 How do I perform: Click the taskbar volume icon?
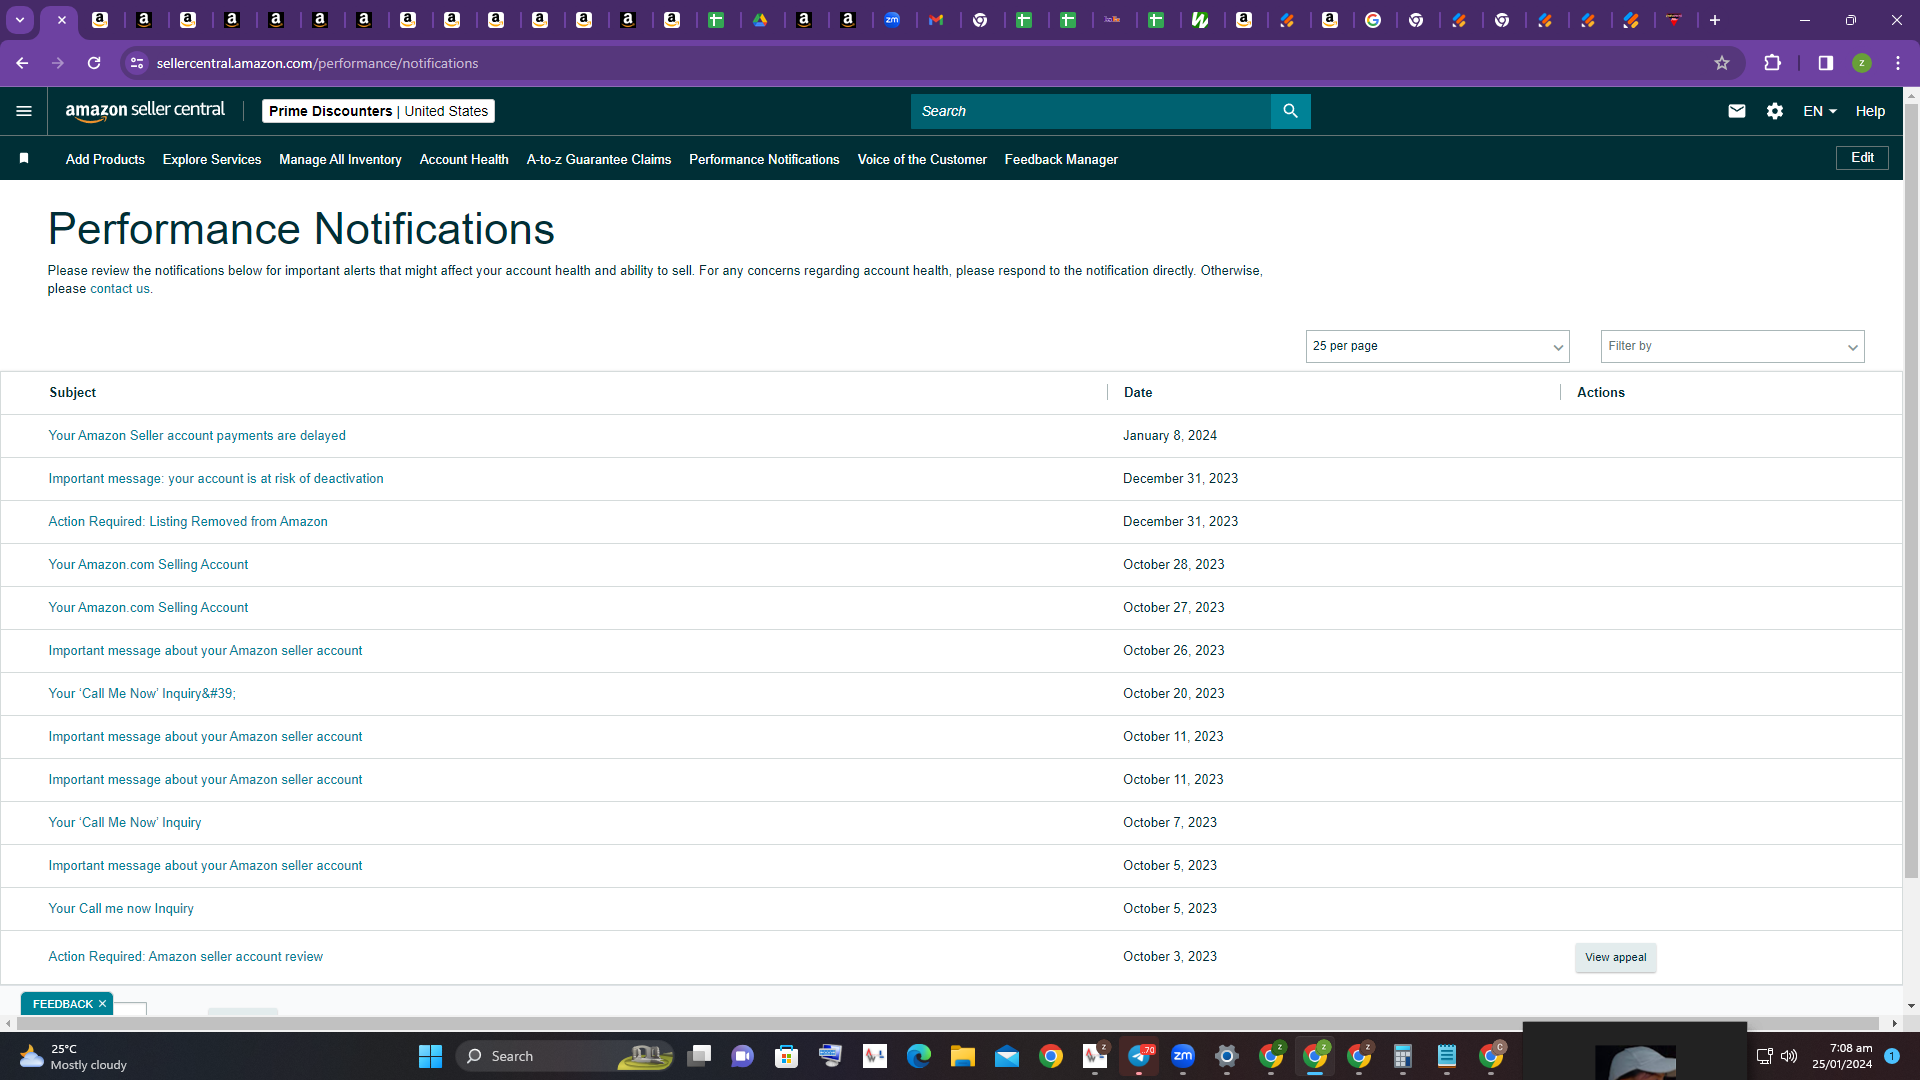1789,1056
